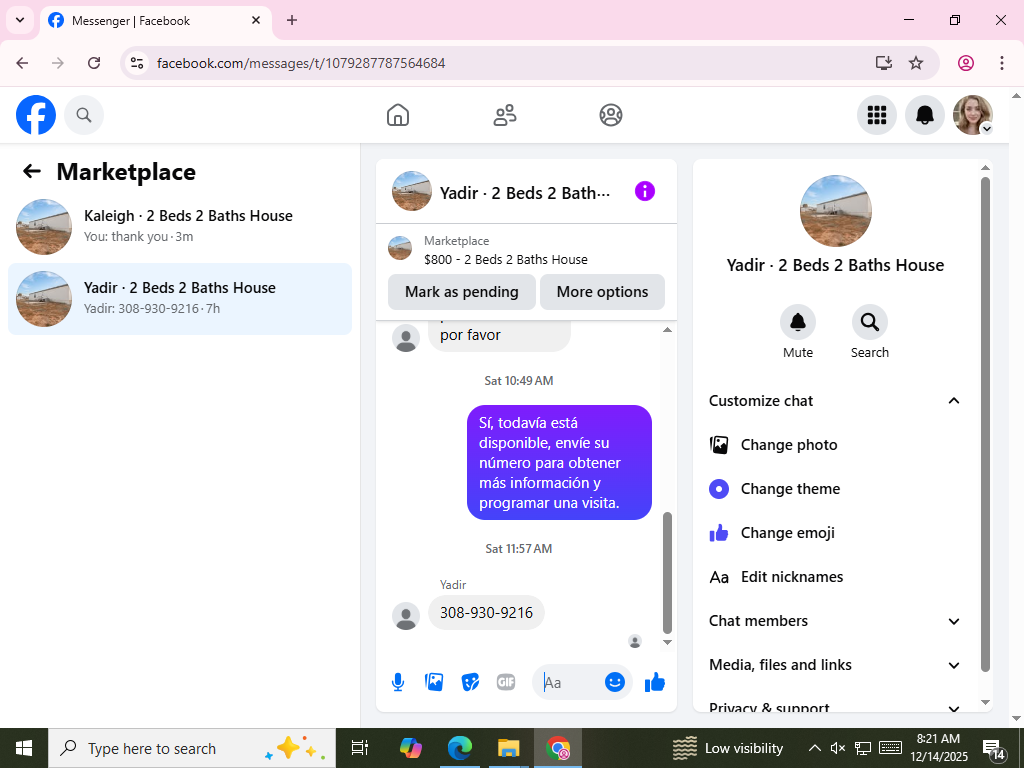1024x768 pixels.
Task: Expand the Chat members section
Action: click(835, 621)
